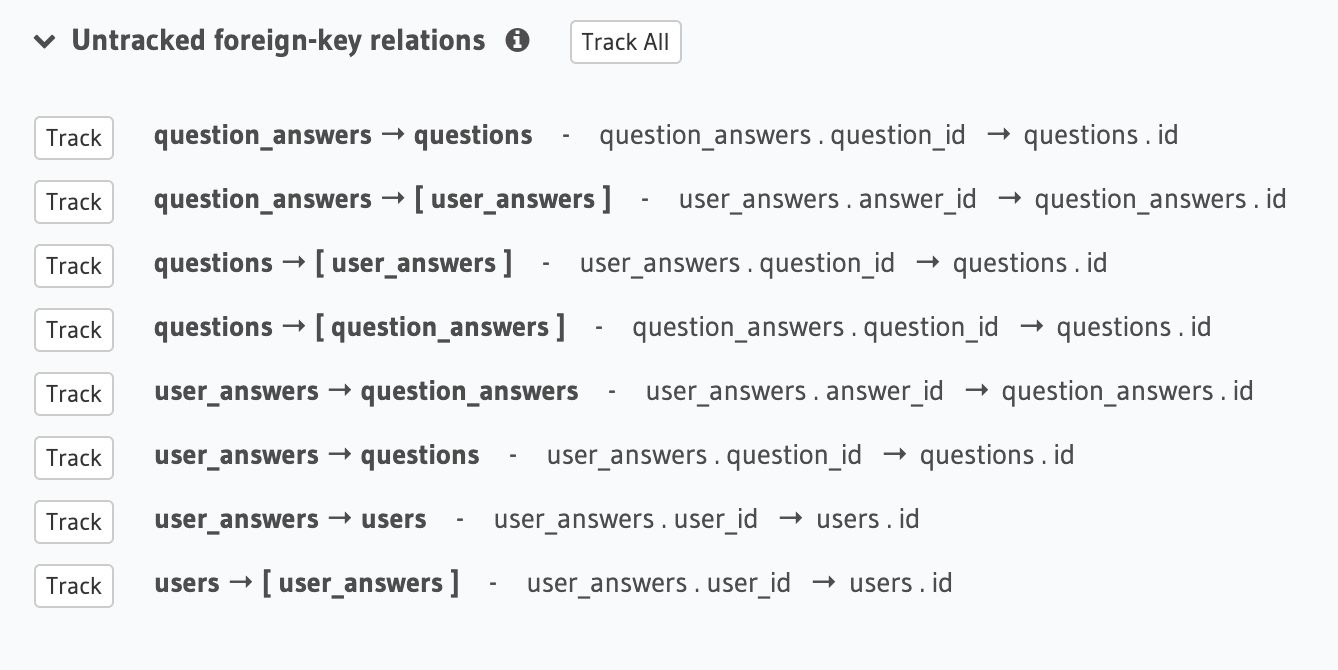The height and width of the screenshot is (670, 1338).
Task: Collapse the Untracked foreign-key relations section
Action: point(44,42)
